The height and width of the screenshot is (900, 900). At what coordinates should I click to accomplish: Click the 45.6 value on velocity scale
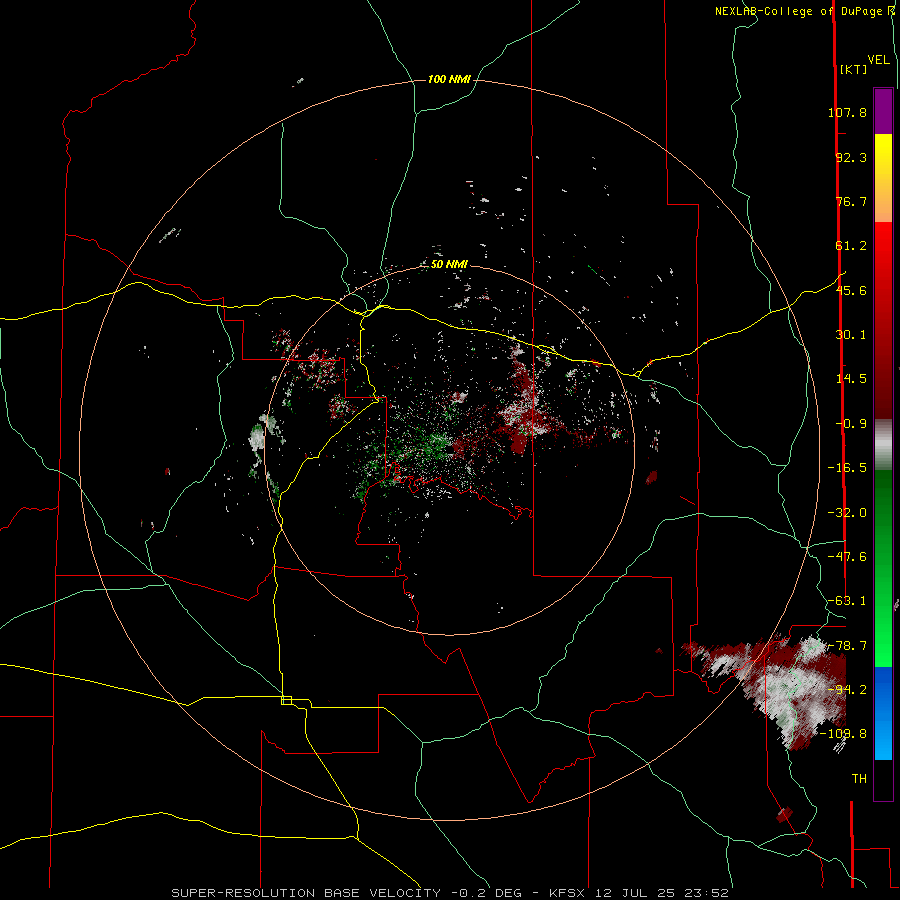point(851,290)
